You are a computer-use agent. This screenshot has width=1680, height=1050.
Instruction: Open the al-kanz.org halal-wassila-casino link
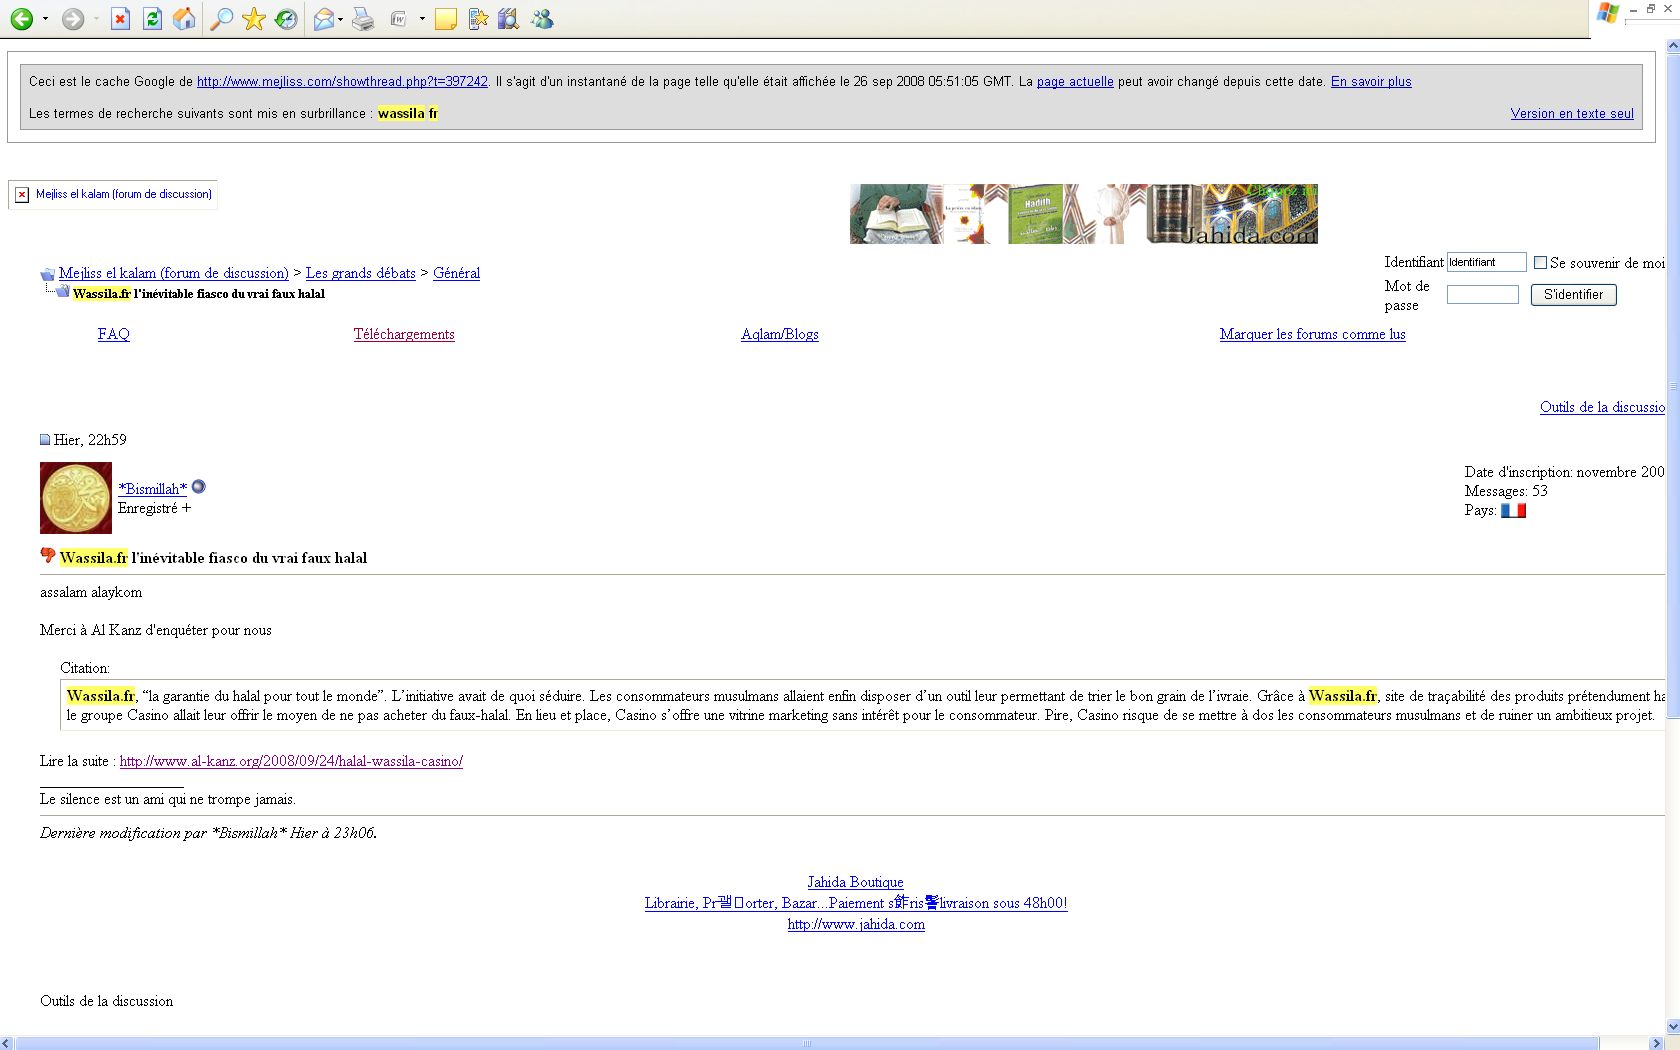(291, 761)
